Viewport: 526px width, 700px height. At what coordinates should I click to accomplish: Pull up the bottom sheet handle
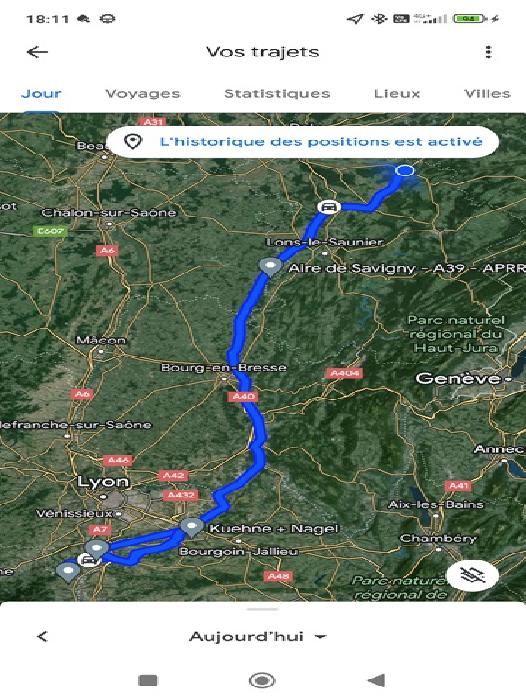[263, 609]
